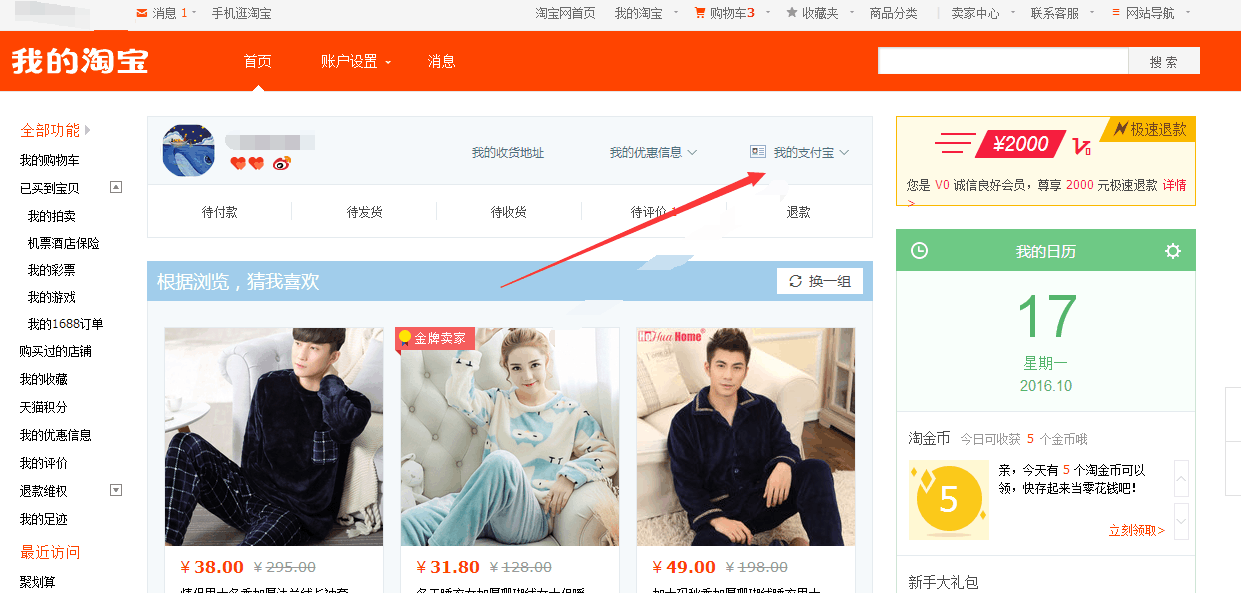Viewport: 1241px width, 593px height.
Task: Expand the 我的支付宝 dropdown
Action: pos(844,153)
